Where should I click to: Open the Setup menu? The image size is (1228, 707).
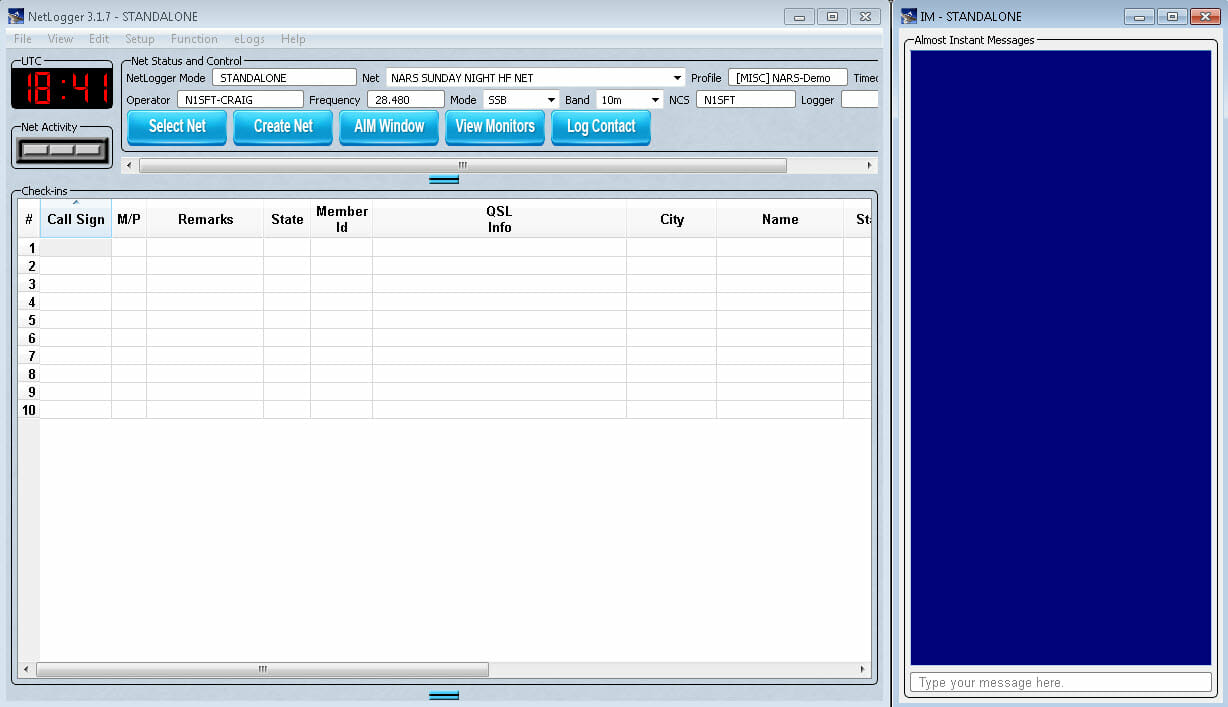pos(139,39)
